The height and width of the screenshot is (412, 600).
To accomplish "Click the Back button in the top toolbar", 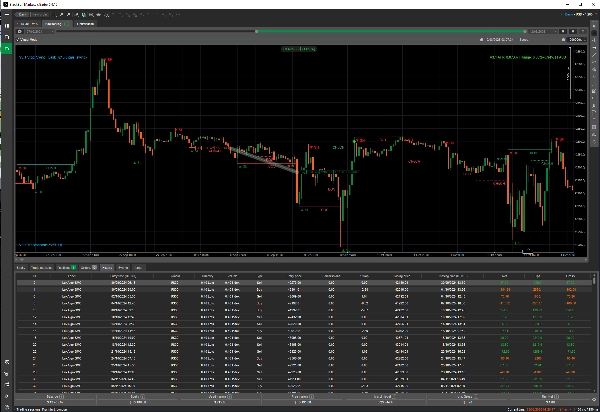I will [x=22, y=15].
